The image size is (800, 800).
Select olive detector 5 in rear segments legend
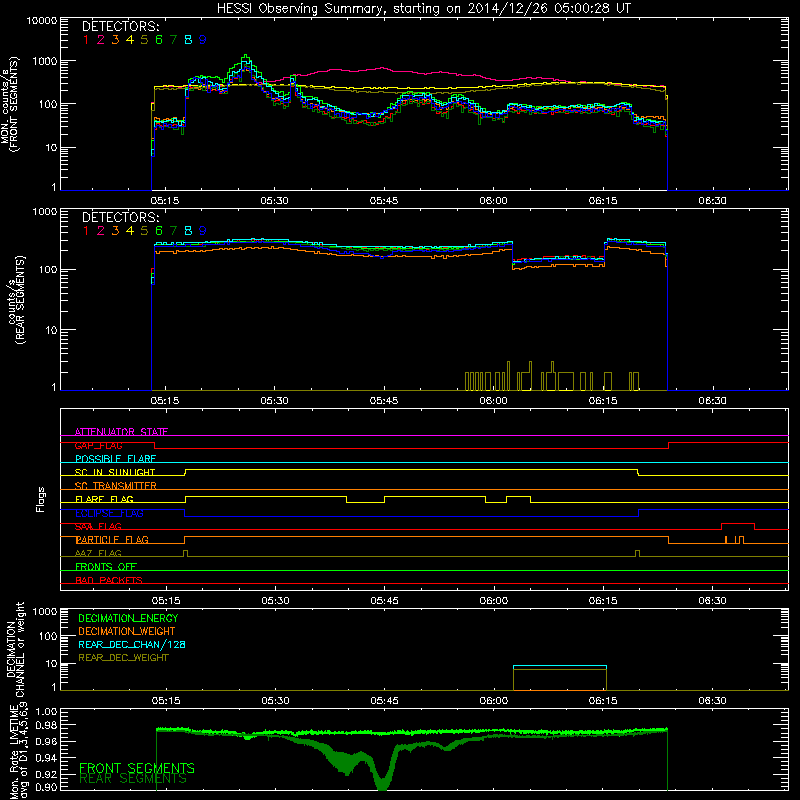[x=144, y=231]
